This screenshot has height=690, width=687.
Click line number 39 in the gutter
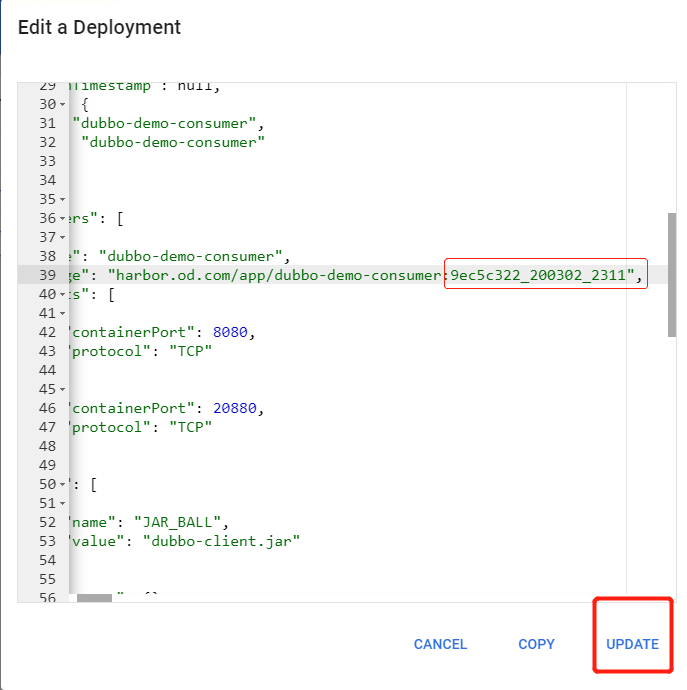[x=47, y=276]
